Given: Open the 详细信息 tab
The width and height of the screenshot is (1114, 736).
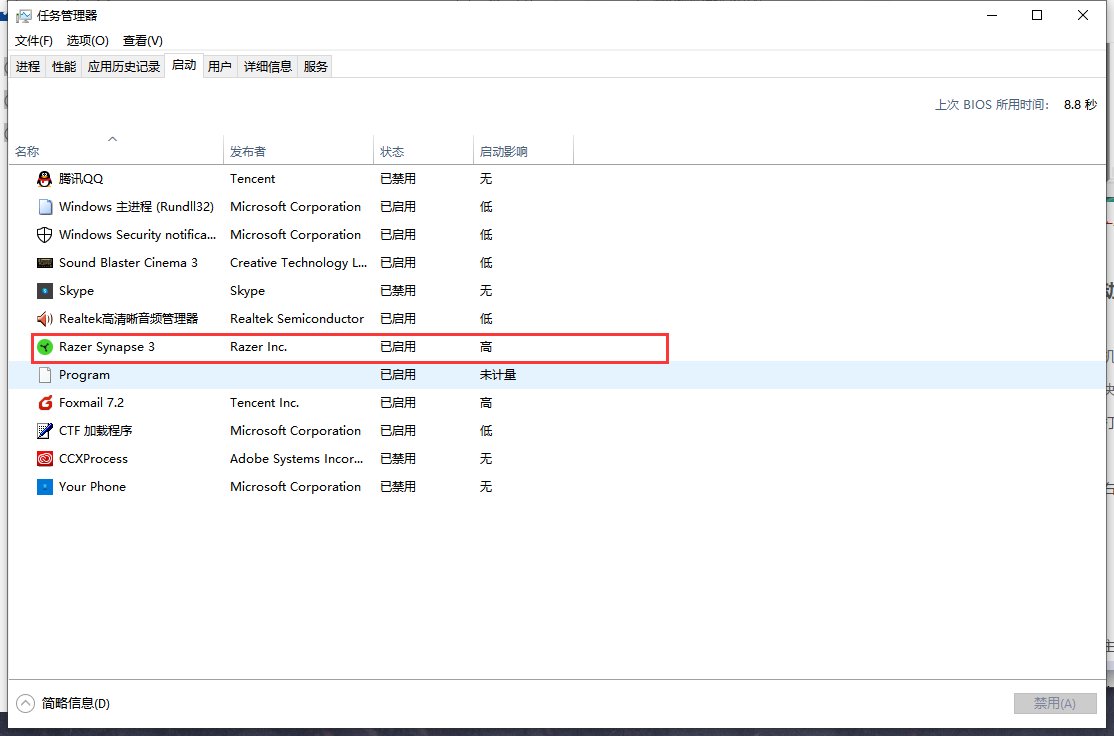Looking at the screenshot, I should tap(268, 67).
